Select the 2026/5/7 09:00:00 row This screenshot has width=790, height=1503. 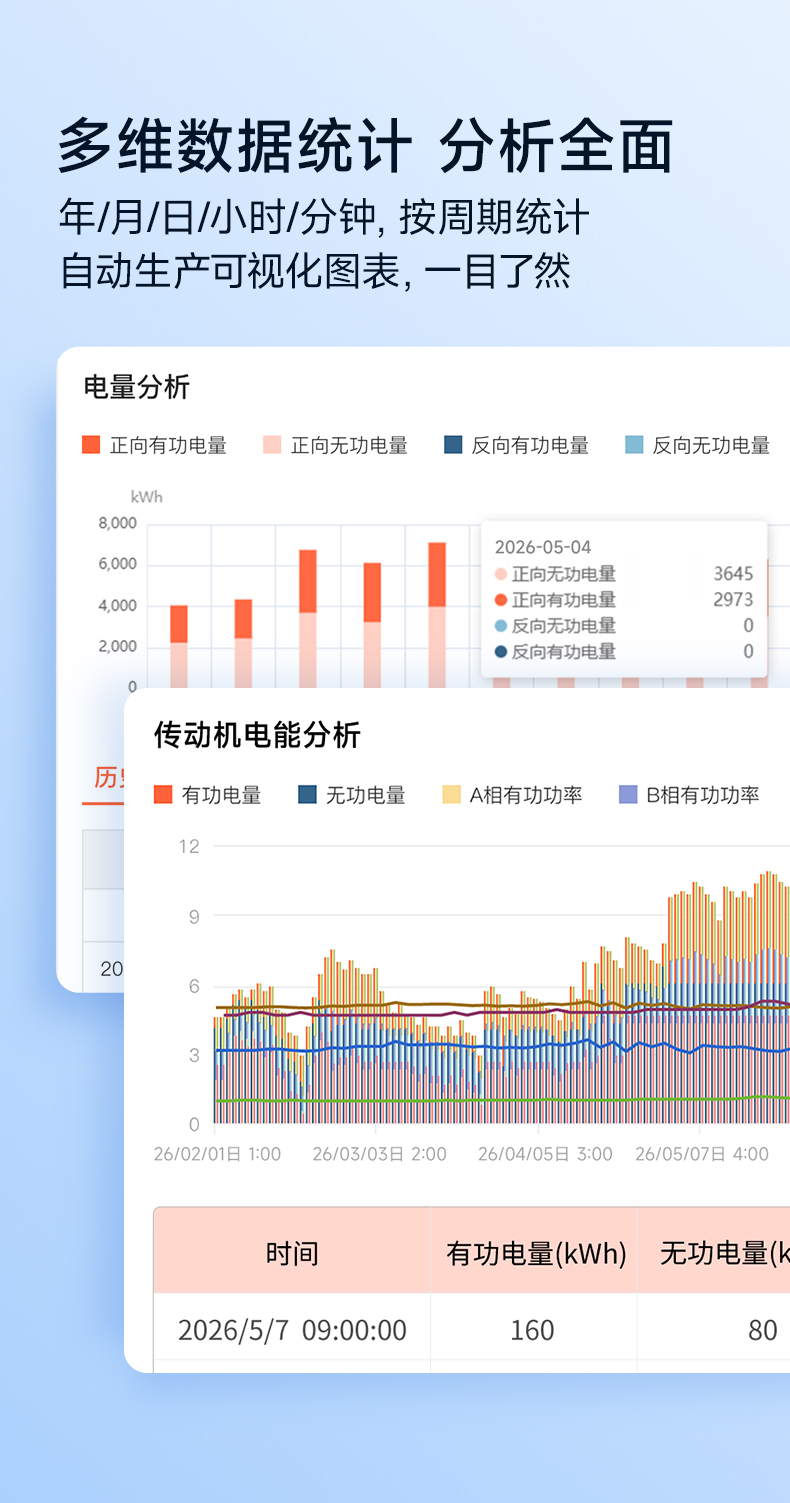pos(472,1329)
